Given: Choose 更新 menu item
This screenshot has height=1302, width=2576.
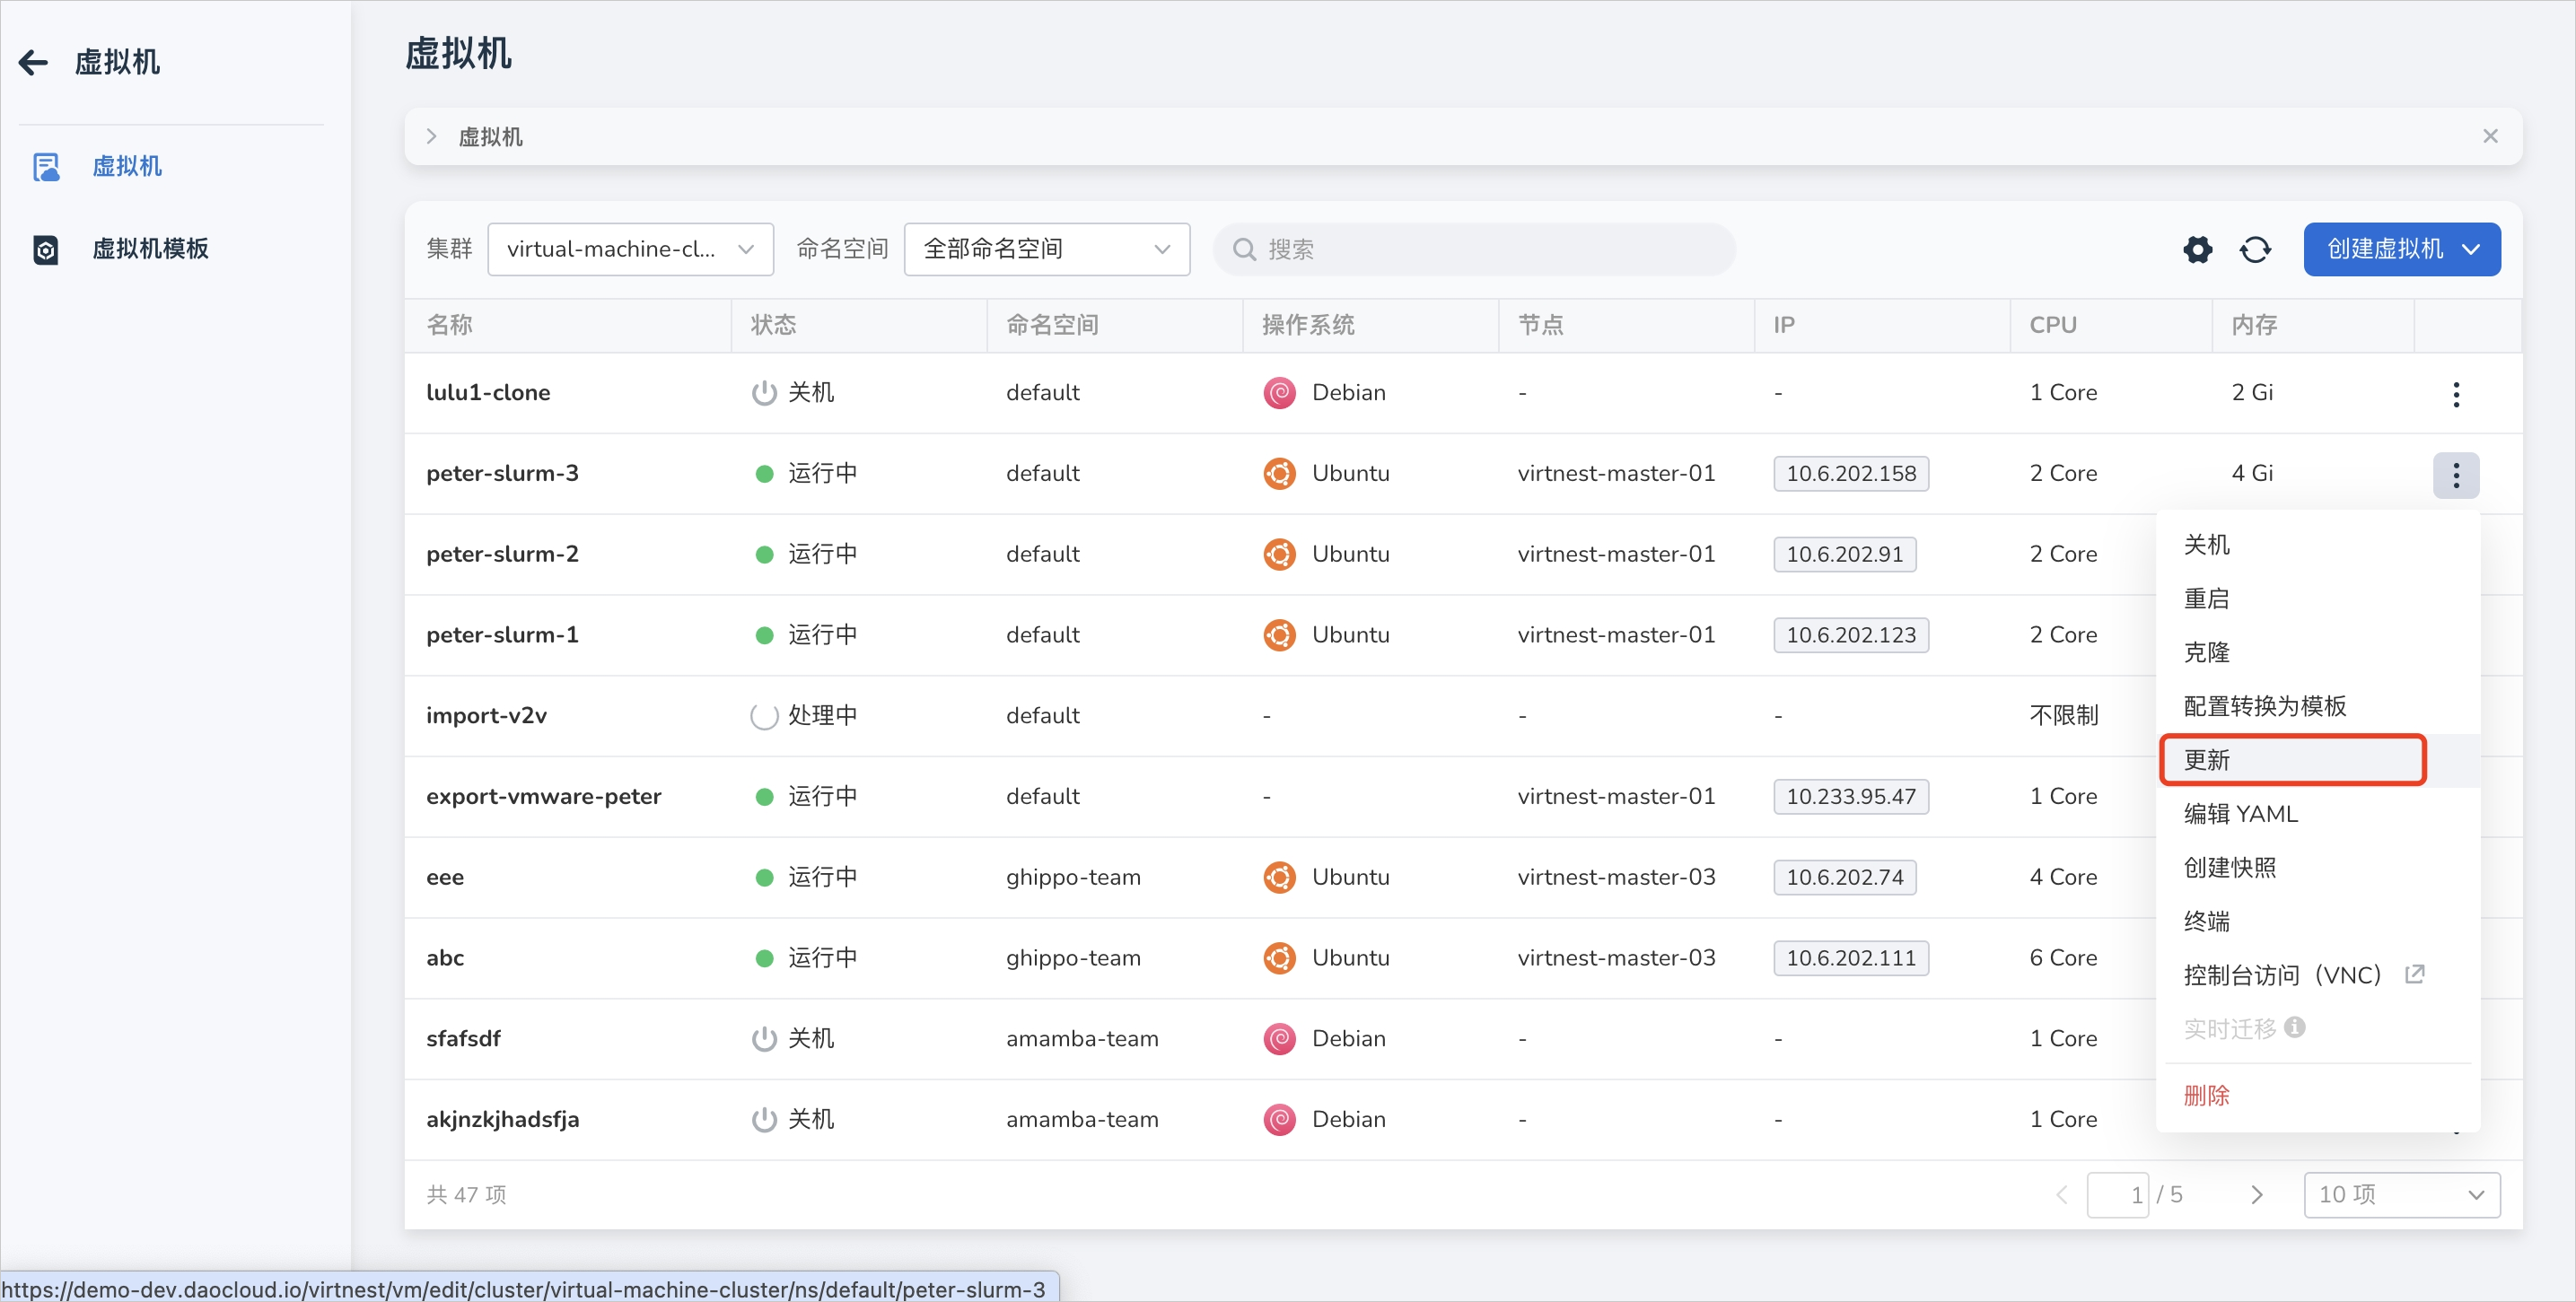Looking at the screenshot, I should (2318, 760).
